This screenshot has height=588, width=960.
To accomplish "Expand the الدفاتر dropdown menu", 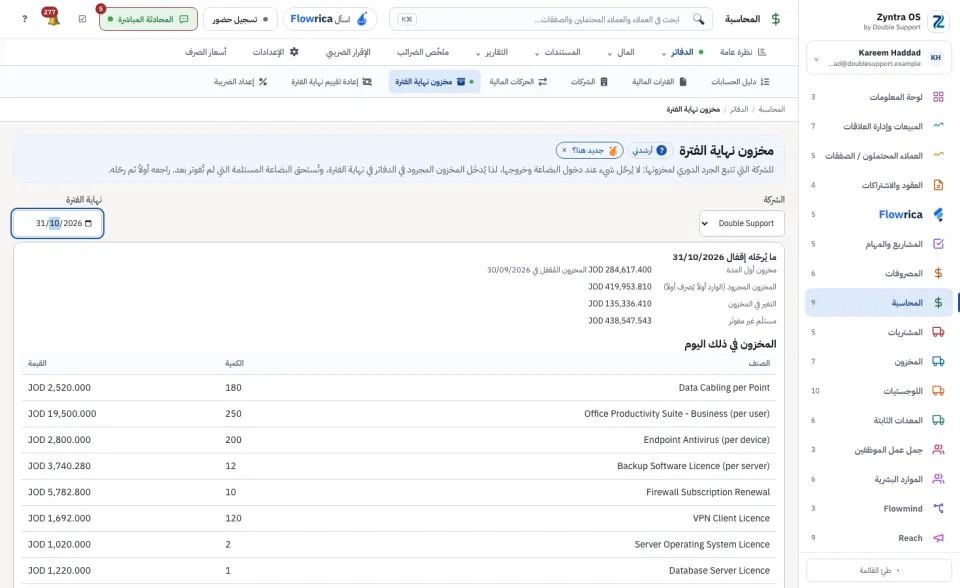I will (x=683, y=52).
